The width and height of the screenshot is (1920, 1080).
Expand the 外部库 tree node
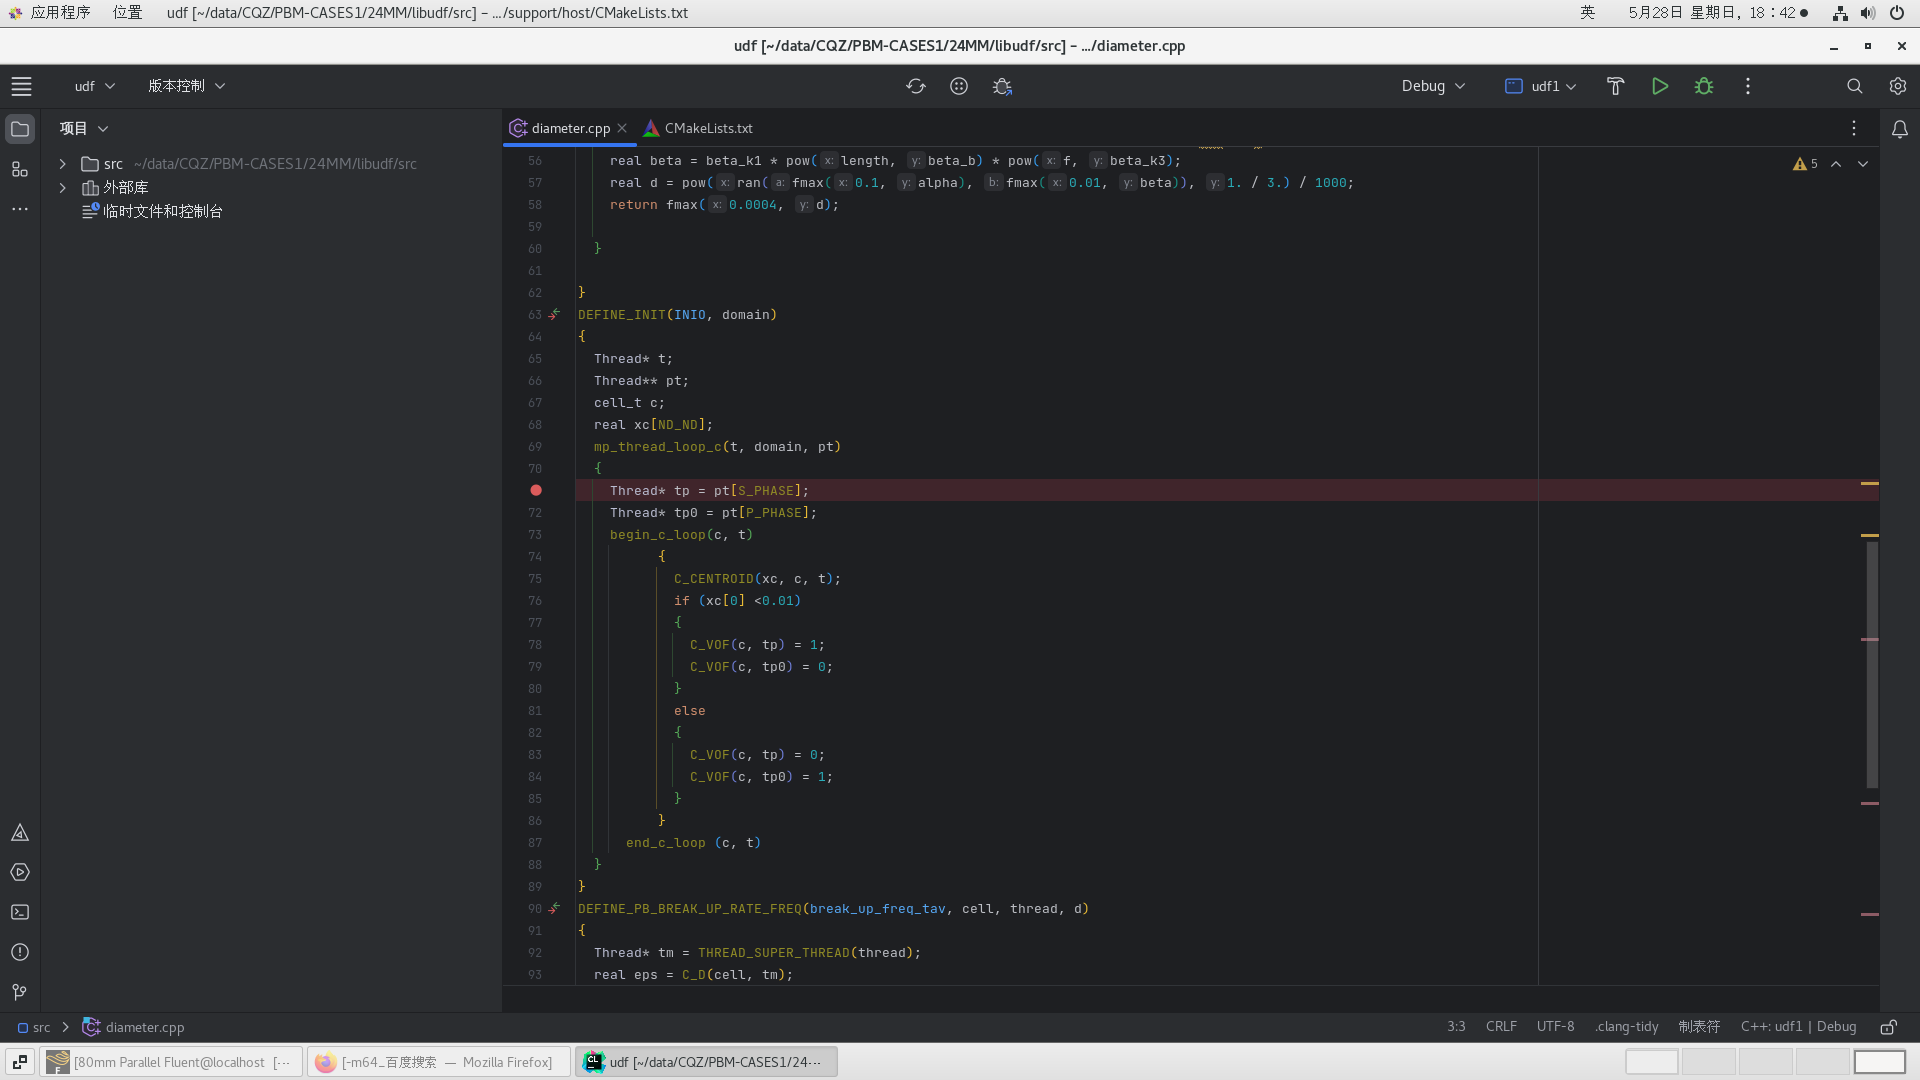point(62,187)
